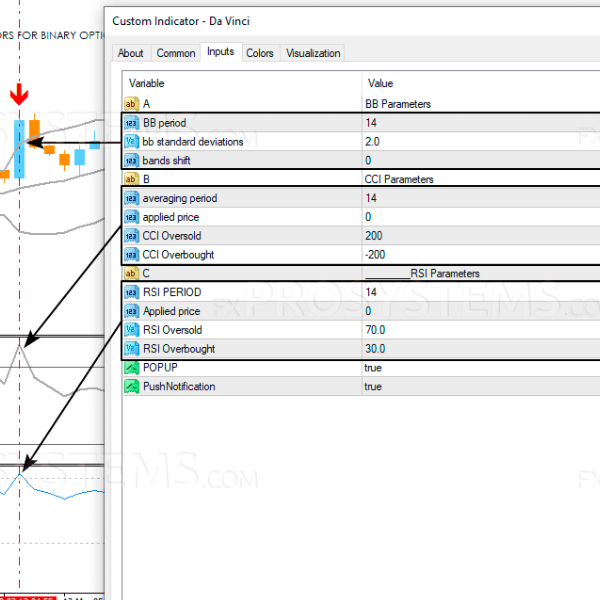
Task: Click the double icon for bb standard deviations
Action: point(131,142)
